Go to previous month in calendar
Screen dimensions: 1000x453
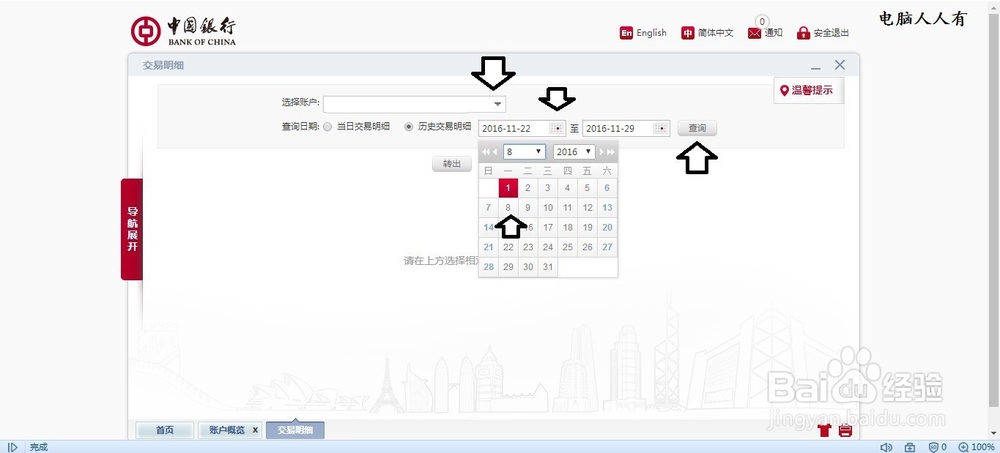(496, 152)
